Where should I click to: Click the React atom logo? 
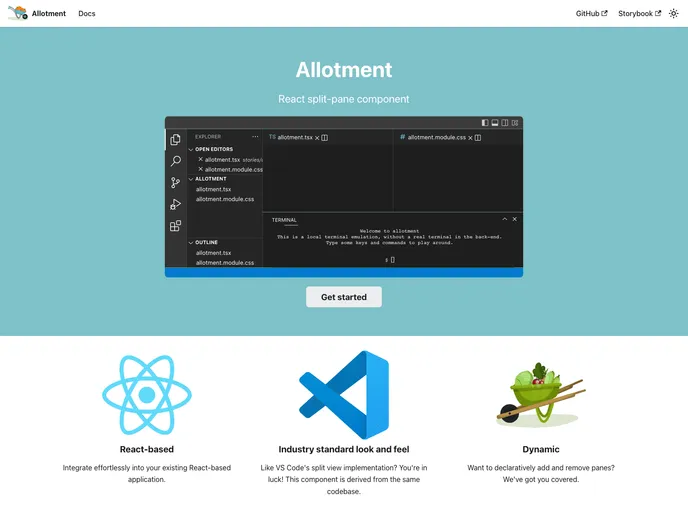point(147,394)
